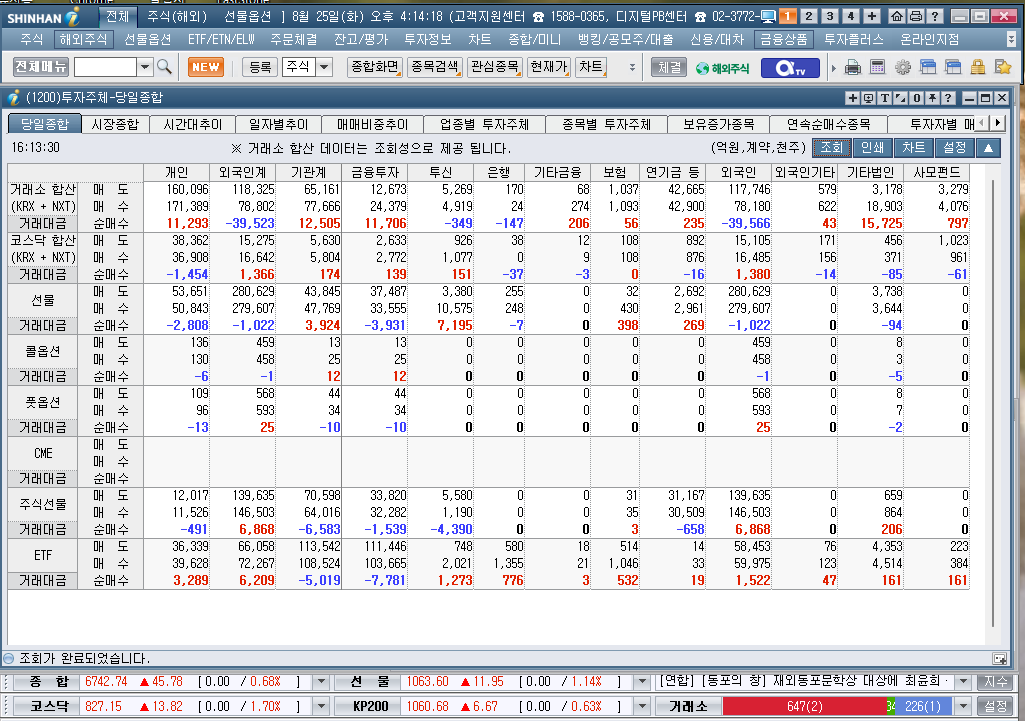Switch to the 매매비중추이 tab
Image resolution: width=1025 pixels, height=721 pixels.
click(x=373, y=124)
